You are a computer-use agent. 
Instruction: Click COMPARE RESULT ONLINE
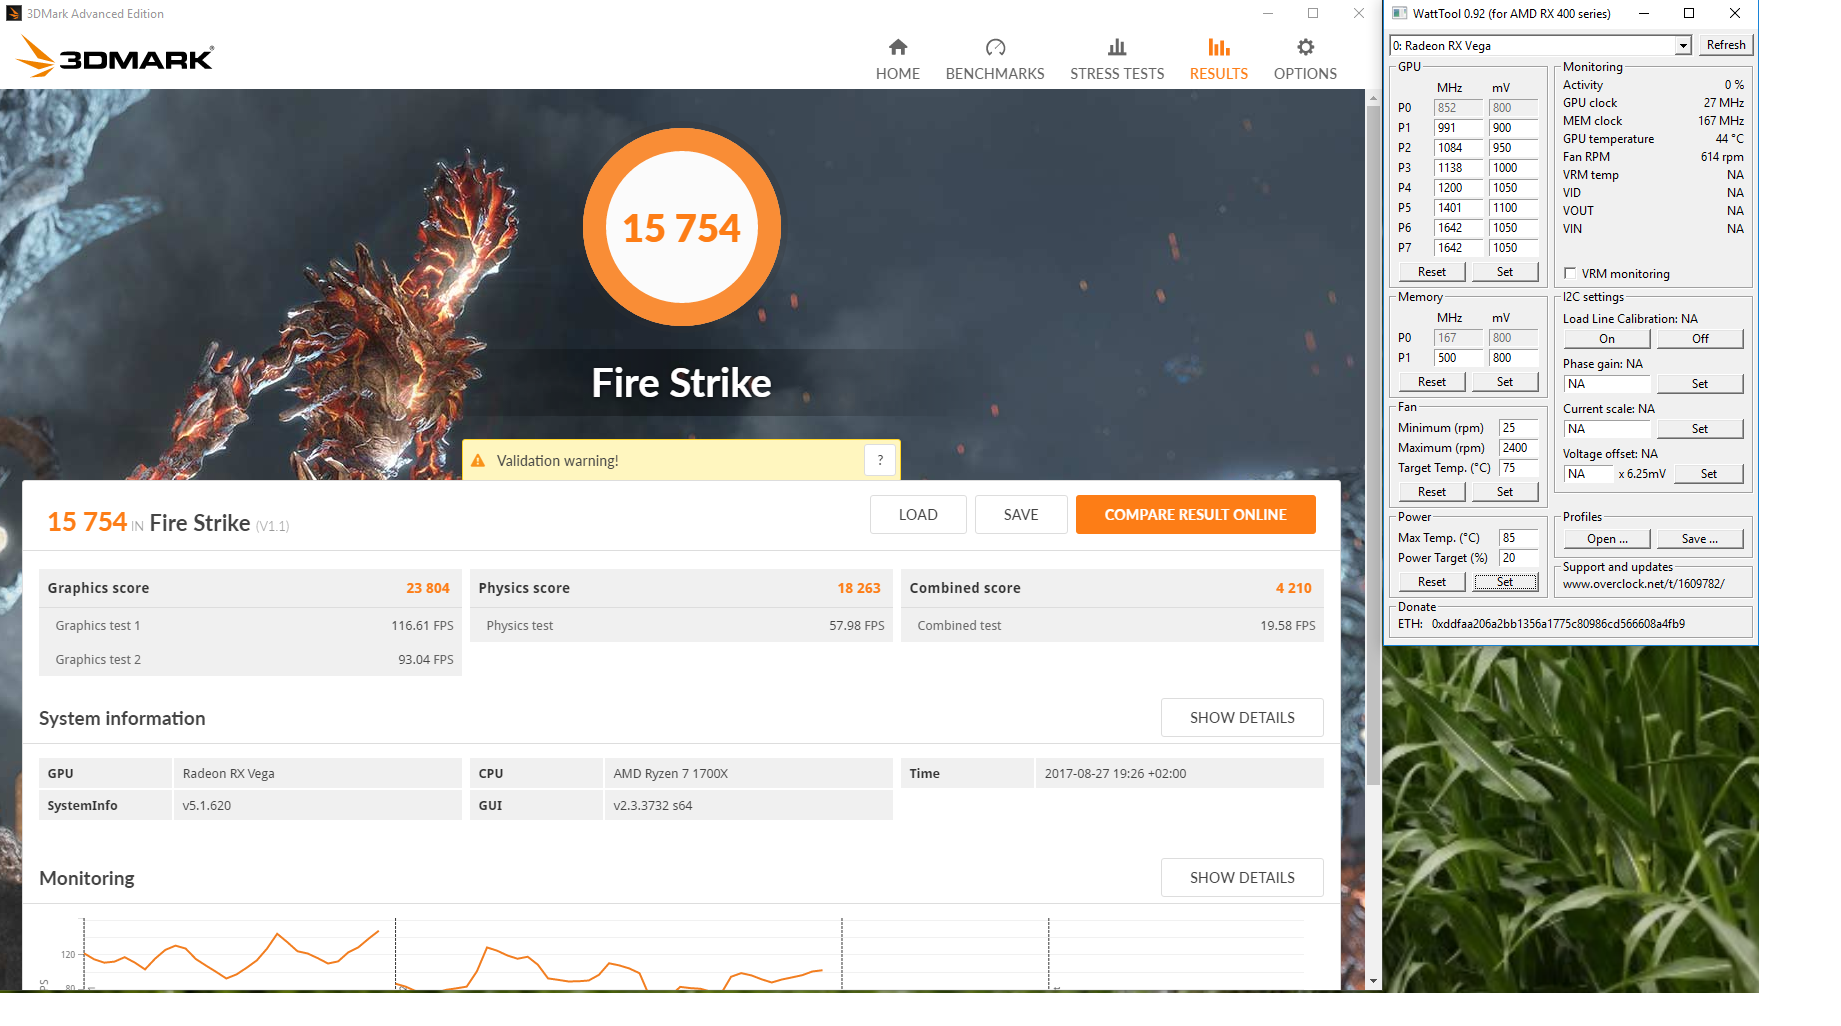[1195, 515]
